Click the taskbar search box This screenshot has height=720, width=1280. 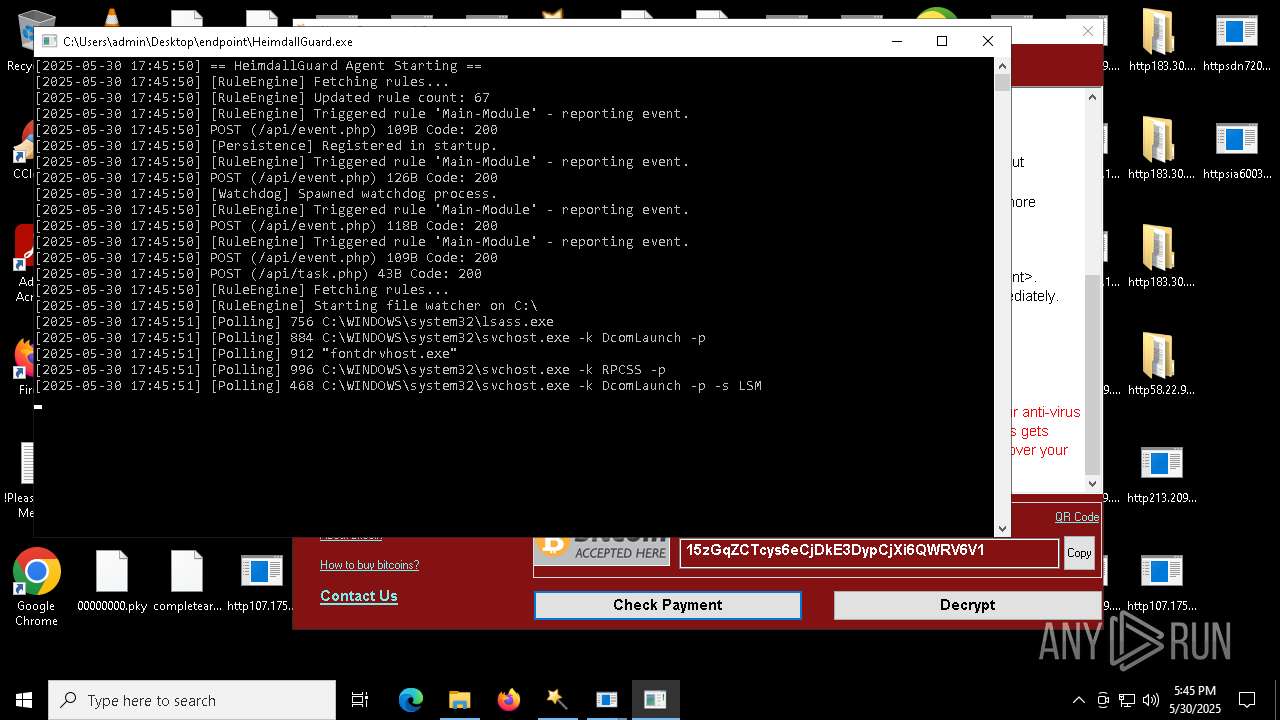click(x=192, y=700)
